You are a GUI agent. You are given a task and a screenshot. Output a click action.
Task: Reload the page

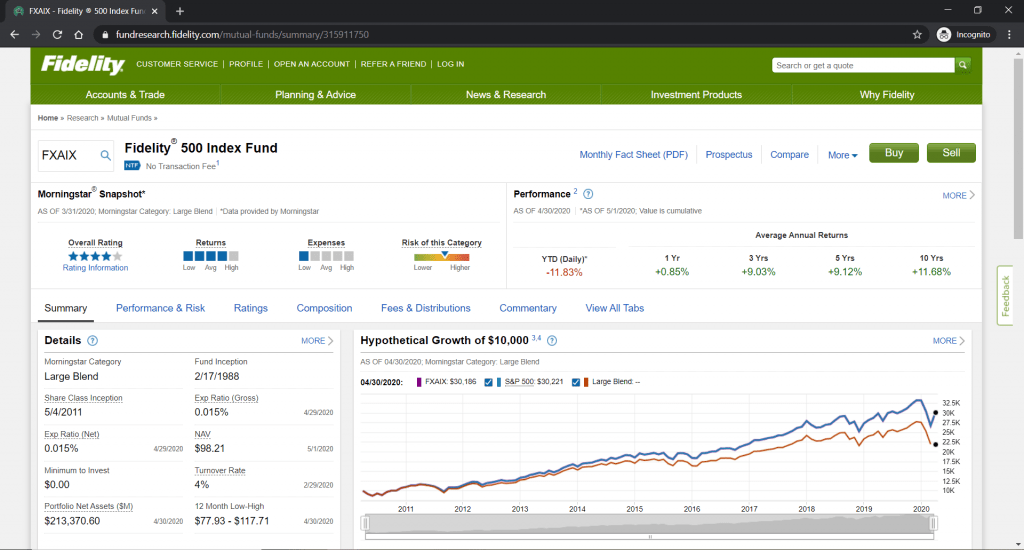pos(57,35)
